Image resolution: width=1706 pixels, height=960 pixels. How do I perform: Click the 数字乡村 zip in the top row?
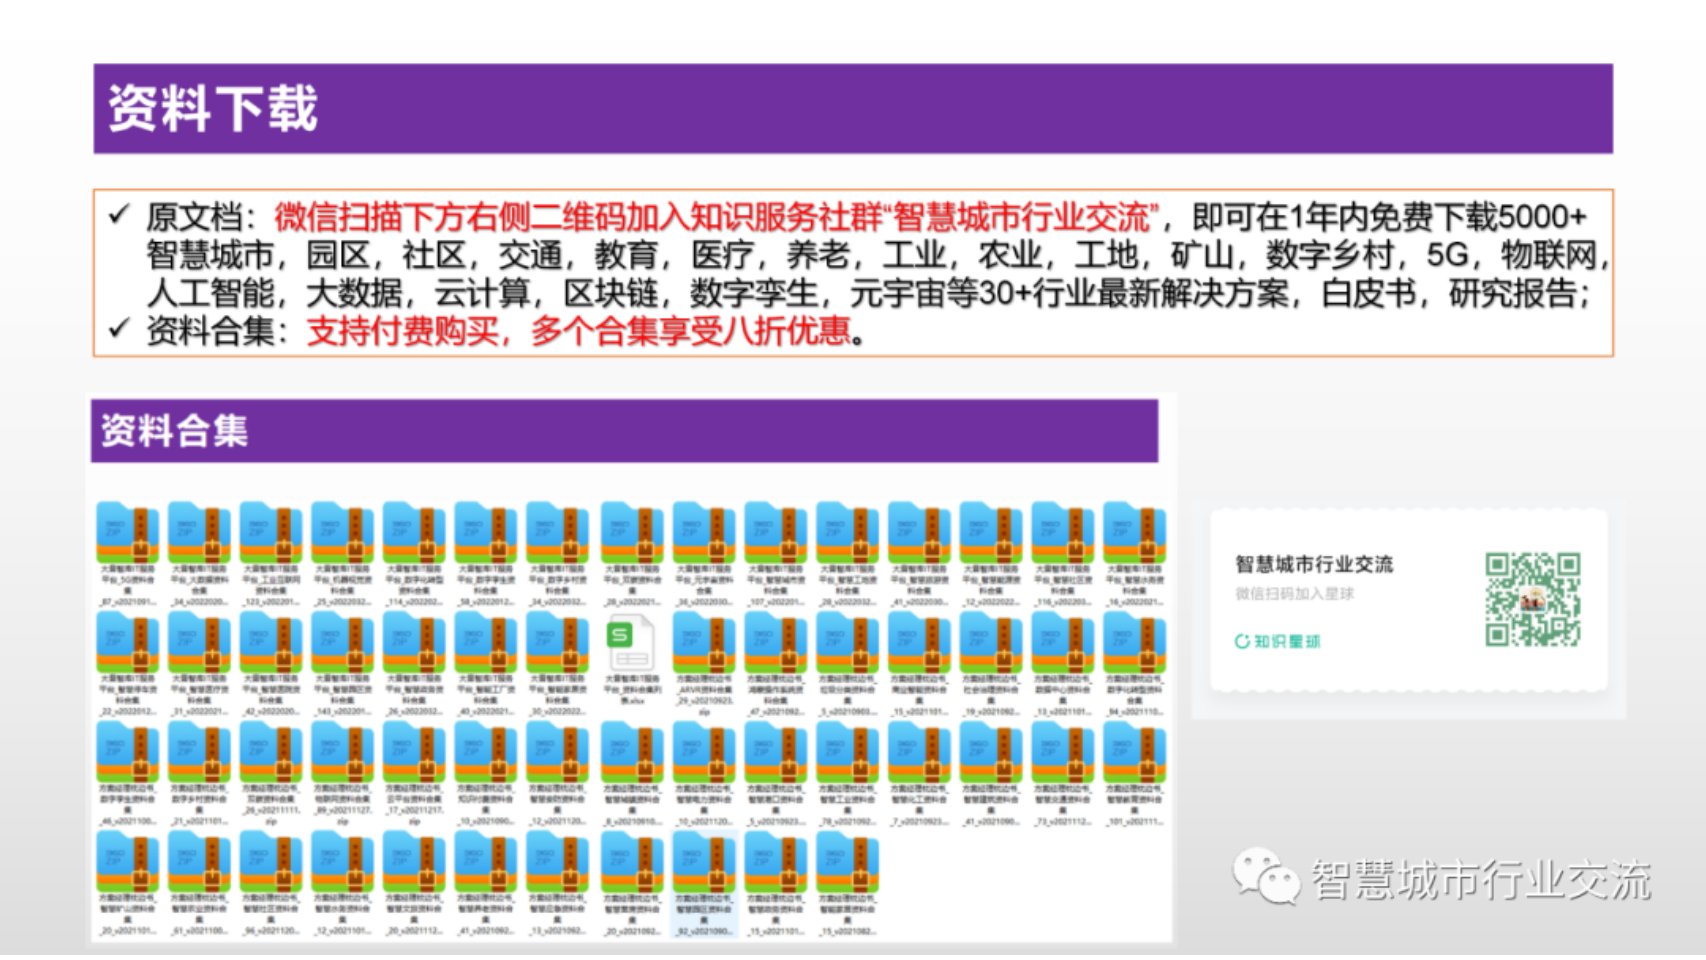click(x=558, y=536)
